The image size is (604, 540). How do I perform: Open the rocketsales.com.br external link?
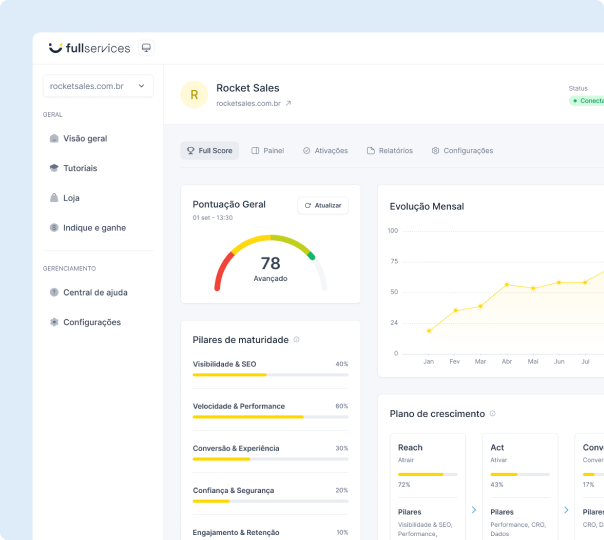pos(288,103)
